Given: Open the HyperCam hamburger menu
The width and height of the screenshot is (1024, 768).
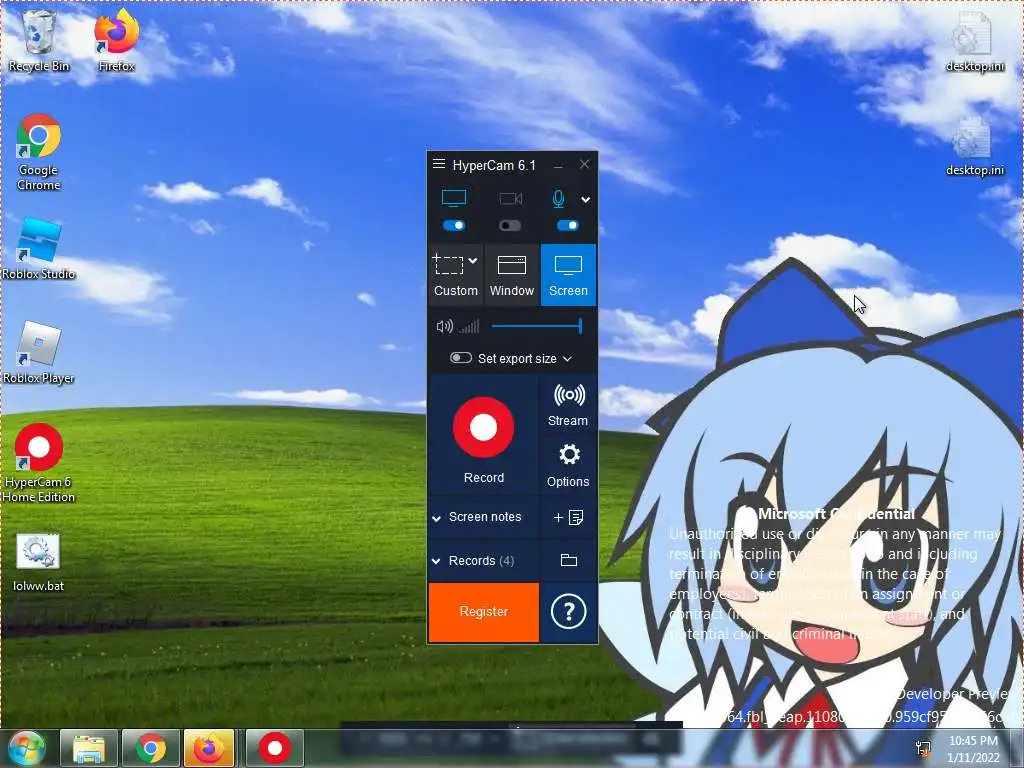Looking at the screenshot, I should point(439,164).
